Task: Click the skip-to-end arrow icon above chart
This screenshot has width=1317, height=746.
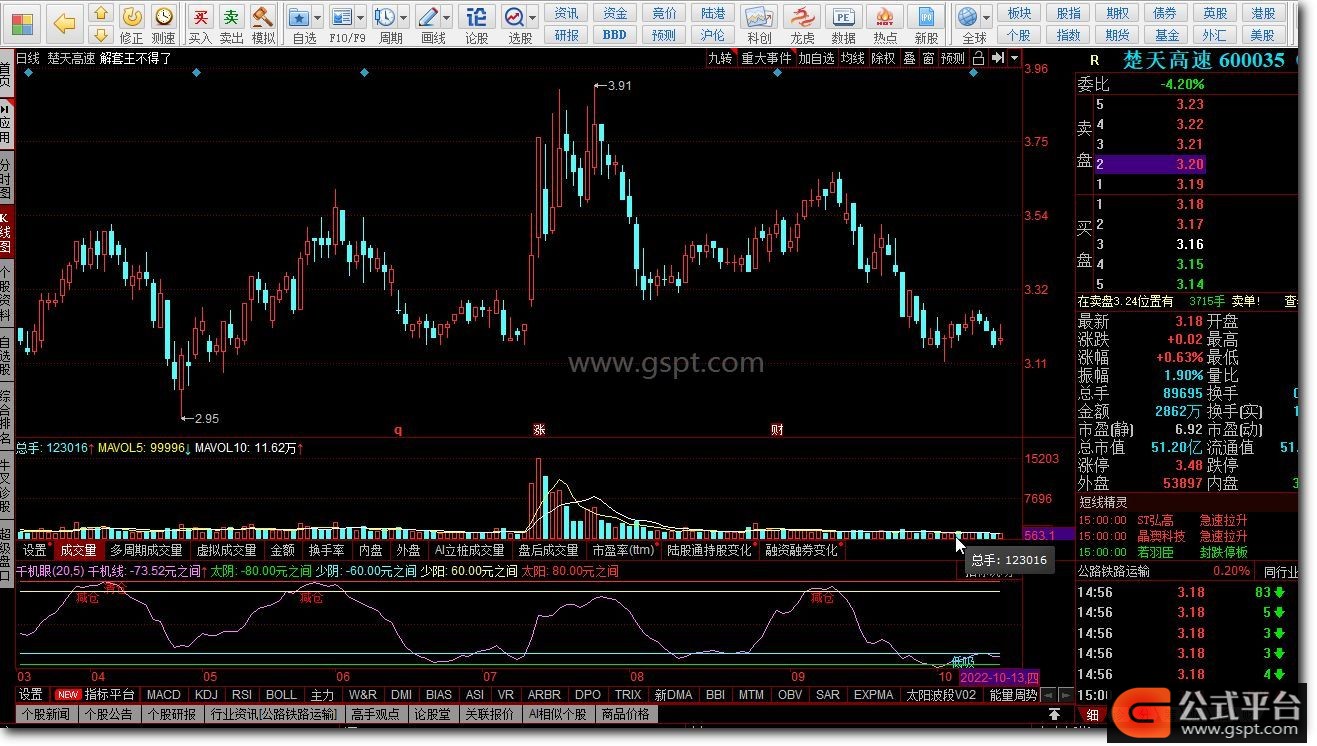Action: point(997,58)
